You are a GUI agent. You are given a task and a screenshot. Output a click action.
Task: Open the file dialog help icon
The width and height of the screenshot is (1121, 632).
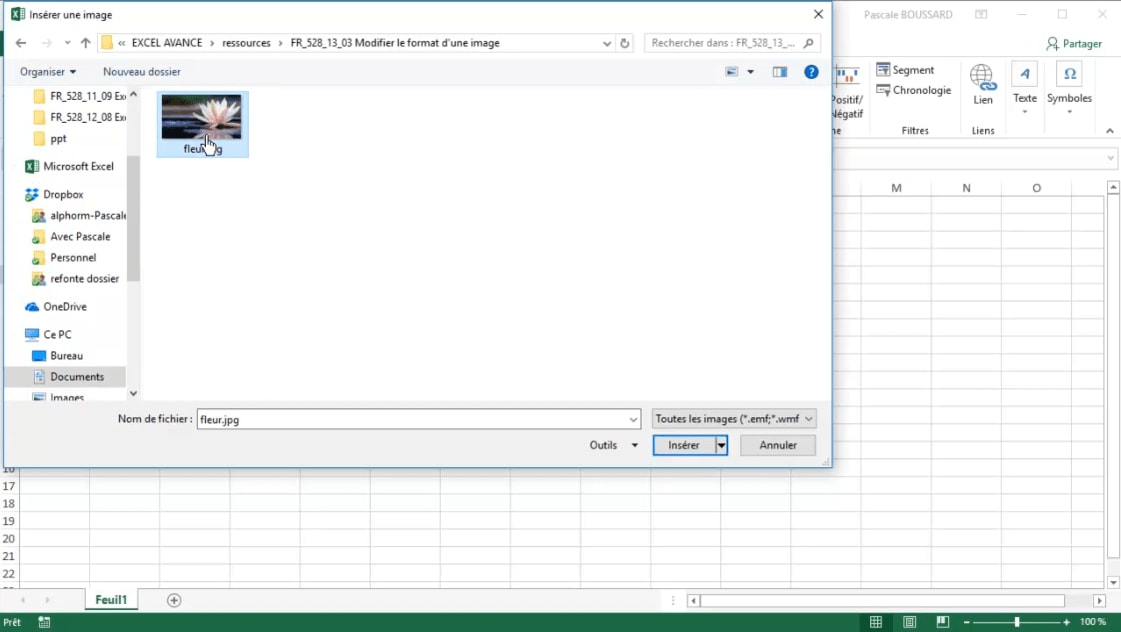pos(812,72)
